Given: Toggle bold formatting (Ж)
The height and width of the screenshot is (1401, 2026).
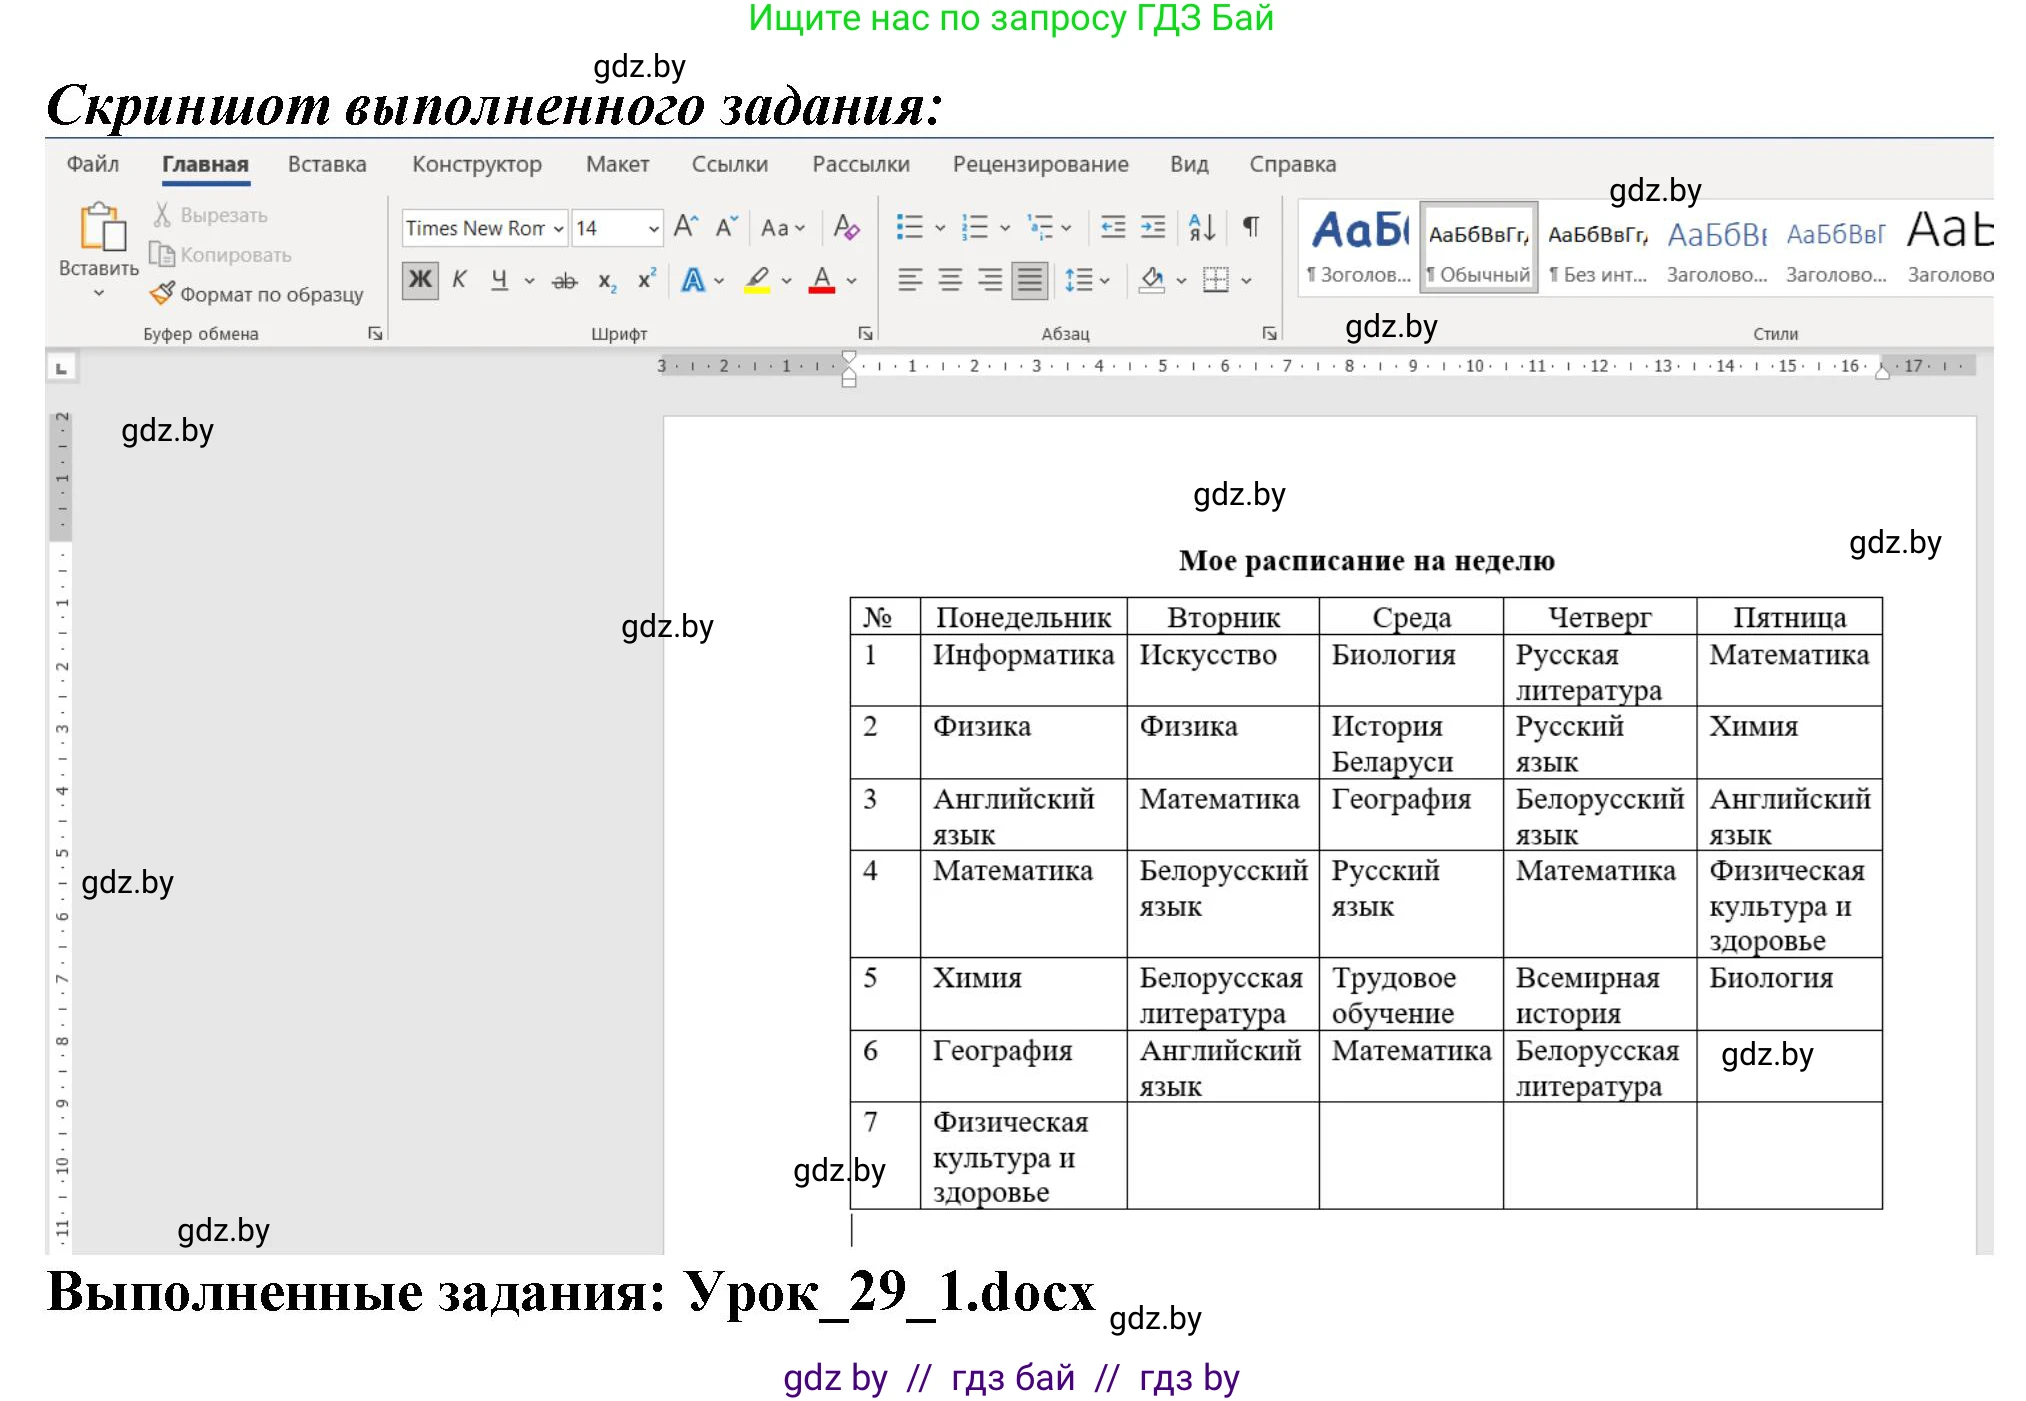Looking at the screenshot, I should pyautogui.click(x=420, y=280).
